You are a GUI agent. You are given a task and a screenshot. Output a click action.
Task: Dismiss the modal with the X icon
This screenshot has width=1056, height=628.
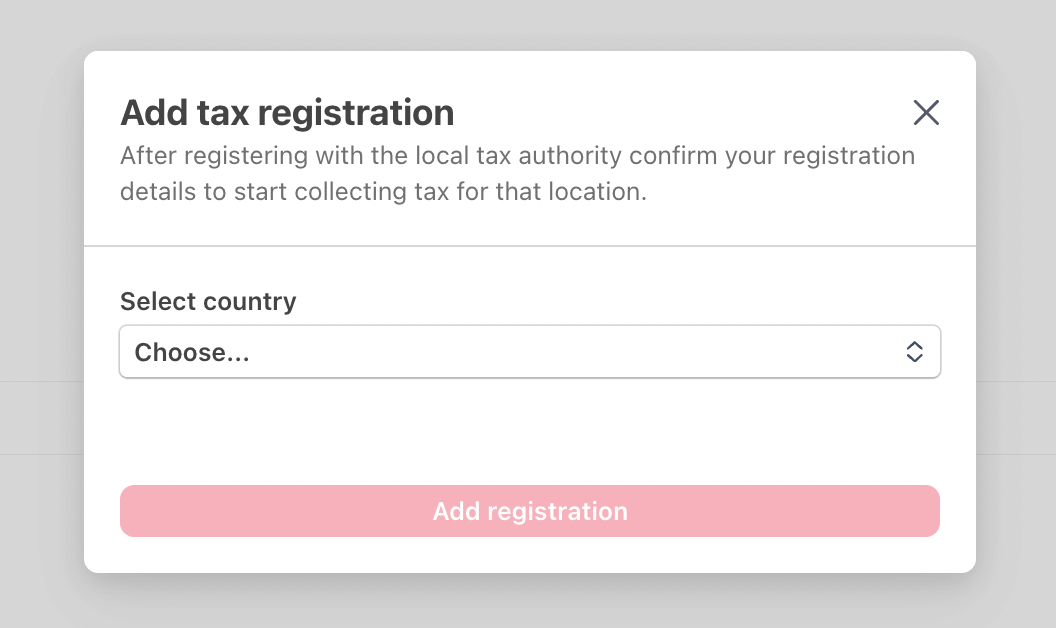pos(926,113)
